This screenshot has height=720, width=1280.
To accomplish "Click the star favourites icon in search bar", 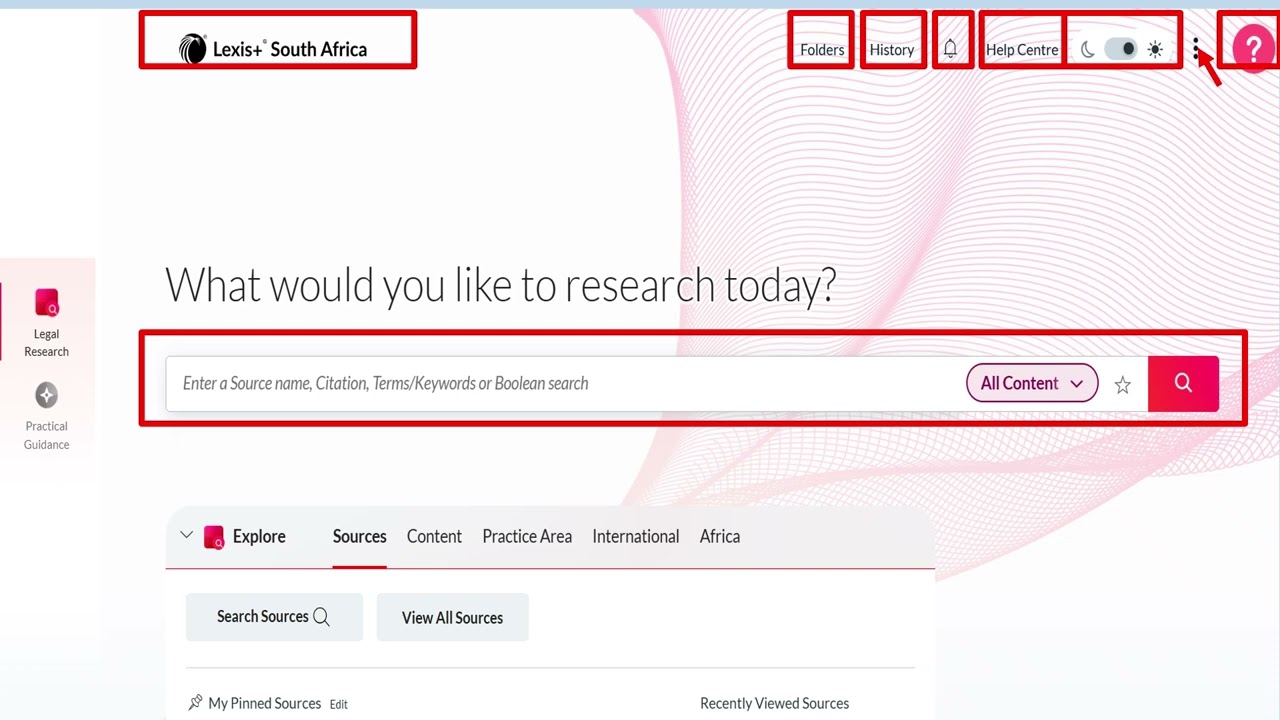I will (x=1123, y=385).
